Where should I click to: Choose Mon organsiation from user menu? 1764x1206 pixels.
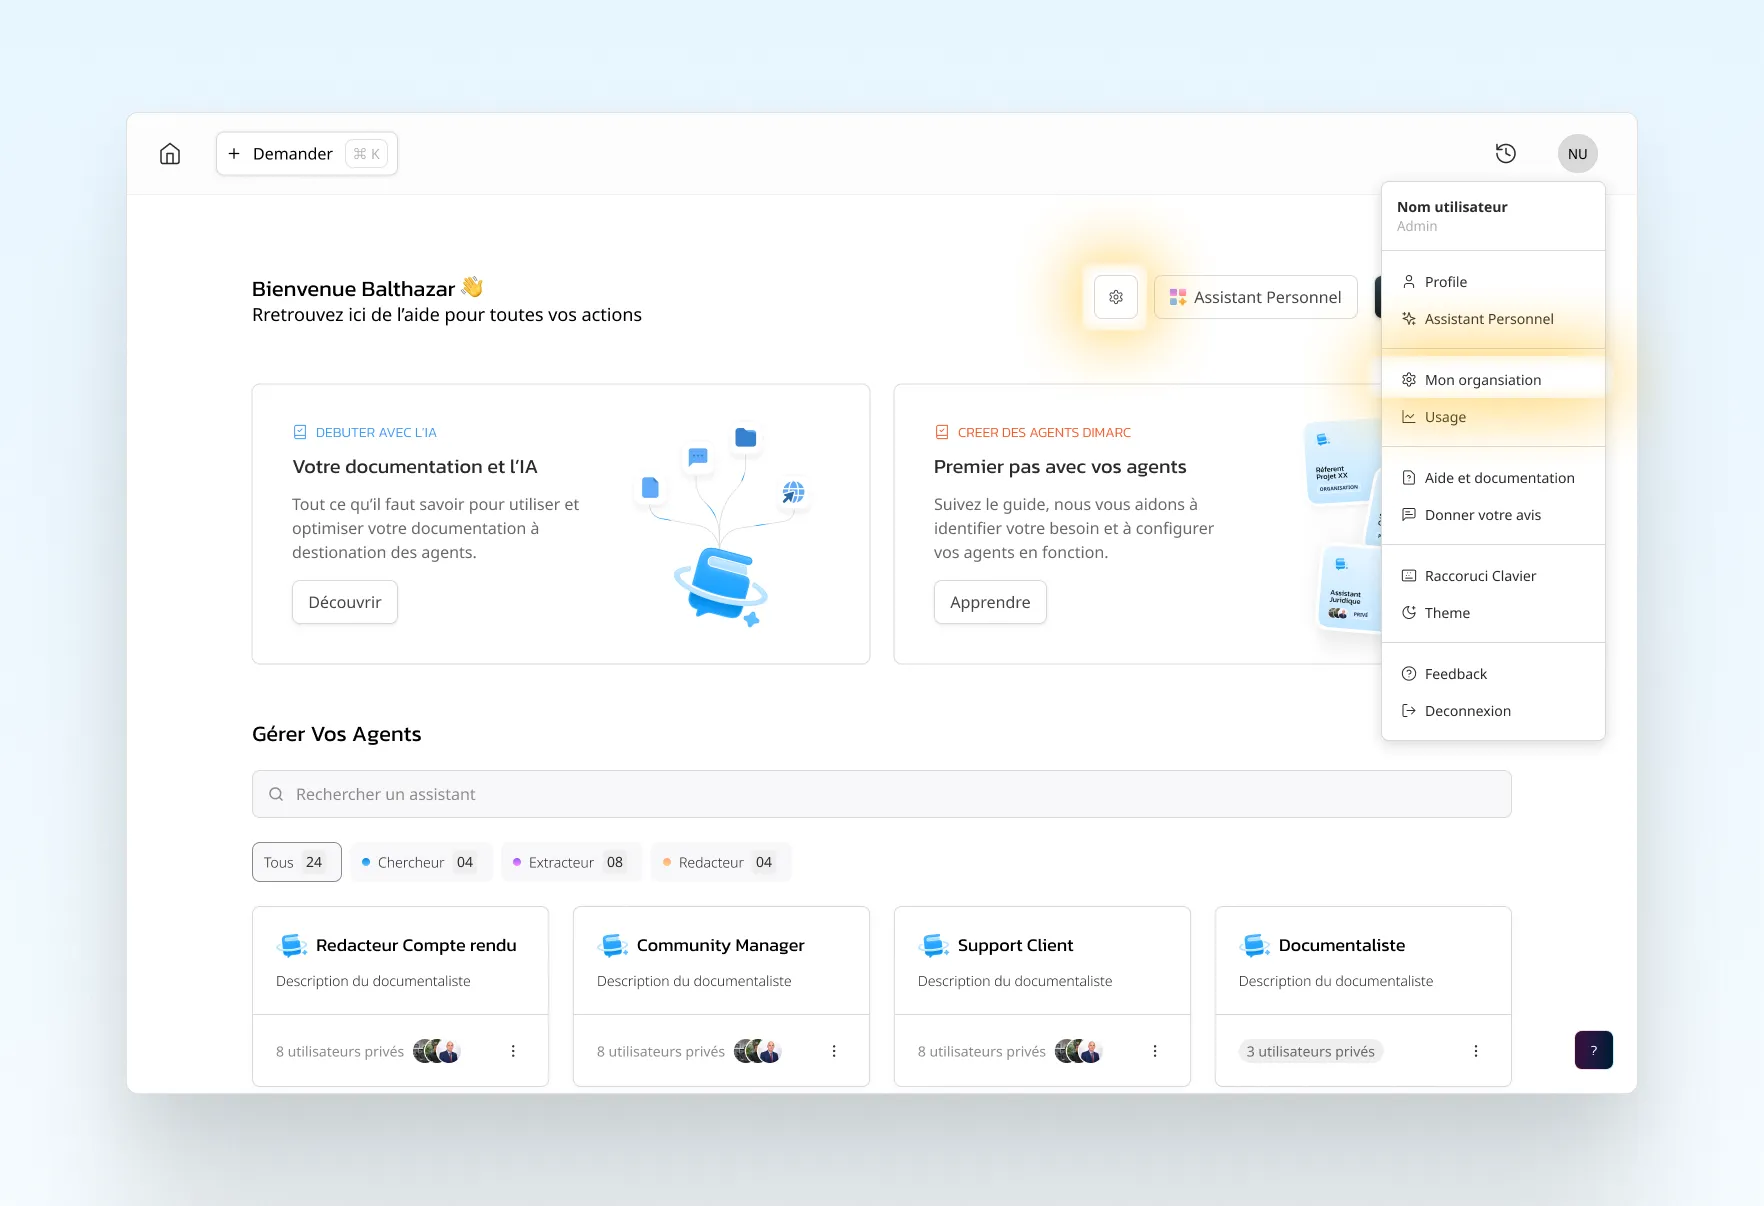point(1482,380)
